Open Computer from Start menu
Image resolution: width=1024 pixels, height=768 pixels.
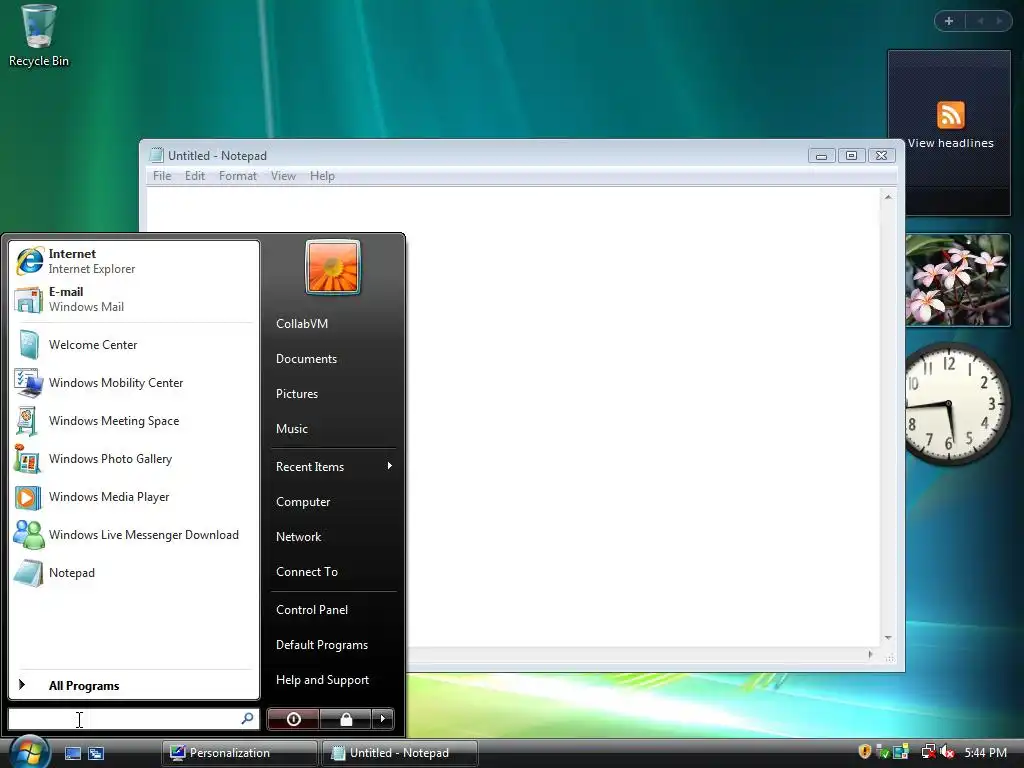click(x=334, y=502)
